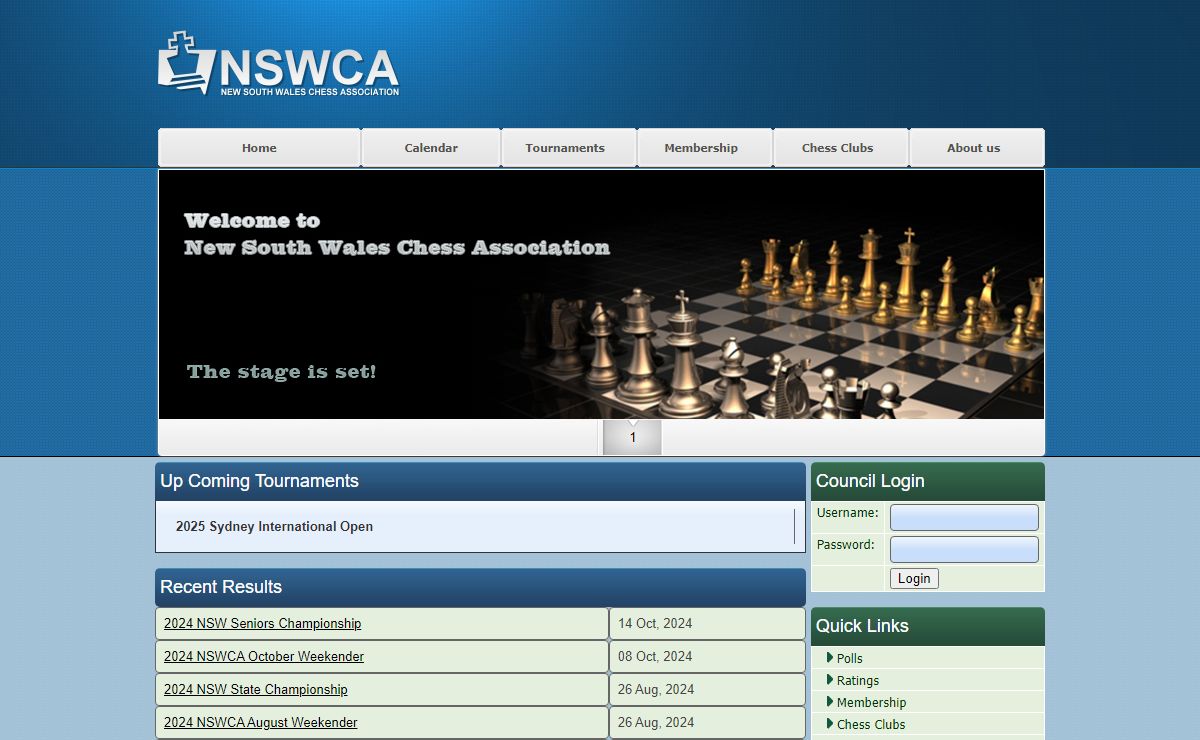Open the About us menu
1200x740 pixels.
tap(973, 148)
